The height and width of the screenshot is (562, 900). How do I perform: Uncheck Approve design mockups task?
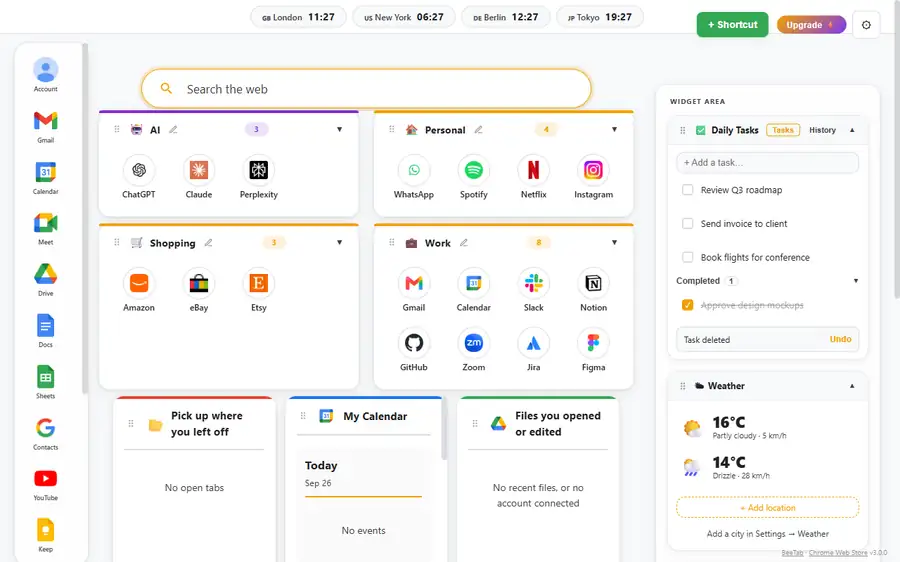point(687,305)
